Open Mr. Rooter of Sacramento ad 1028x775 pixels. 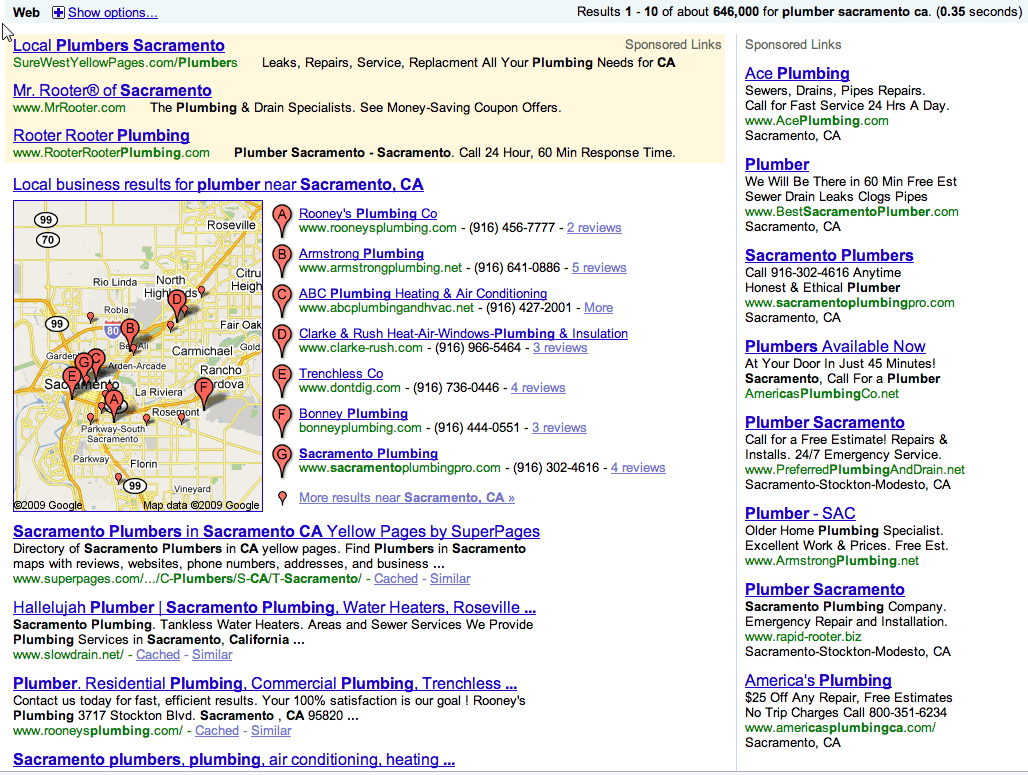[x=112, y=90]
